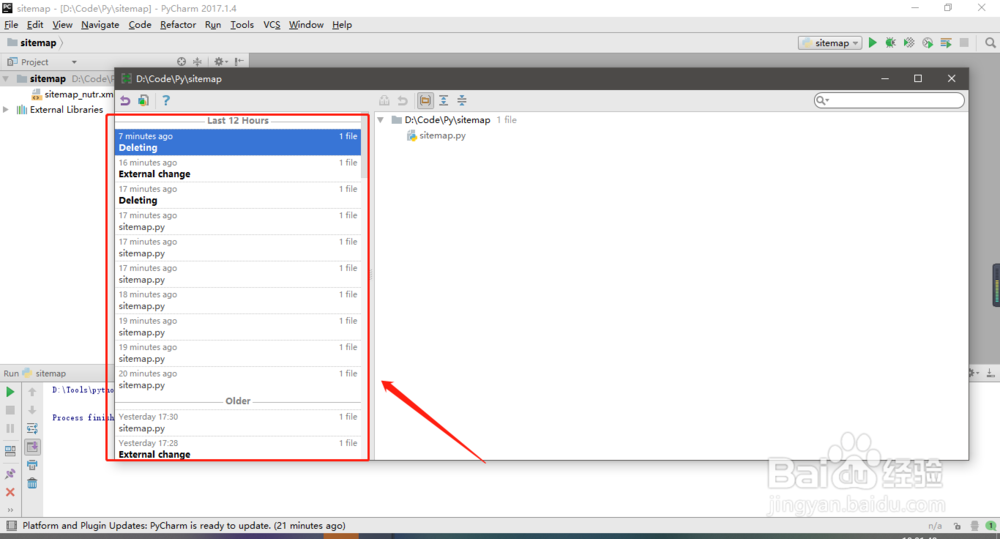The width and height of the screenshot is (1000, 539).
Task: Open the Navigate menu
Action: point(100,25)
